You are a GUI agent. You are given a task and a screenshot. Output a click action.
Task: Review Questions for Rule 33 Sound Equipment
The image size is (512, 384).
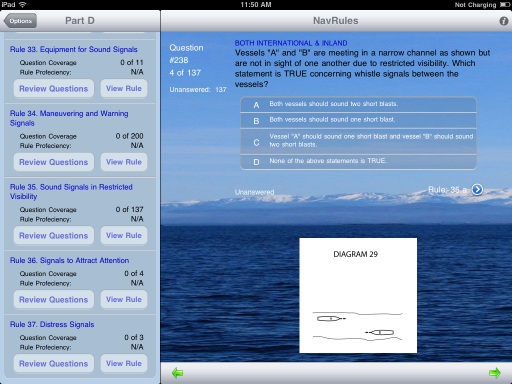(x=54, y=89)
